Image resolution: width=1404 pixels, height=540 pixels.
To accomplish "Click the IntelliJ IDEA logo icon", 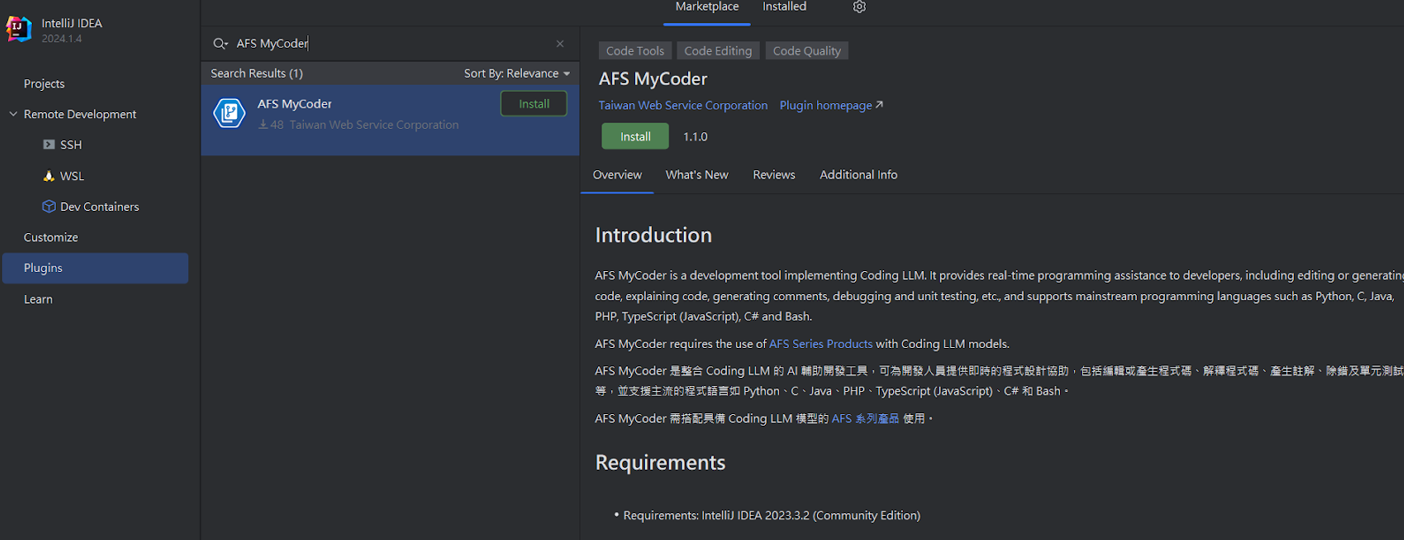I will pos(19,30).
